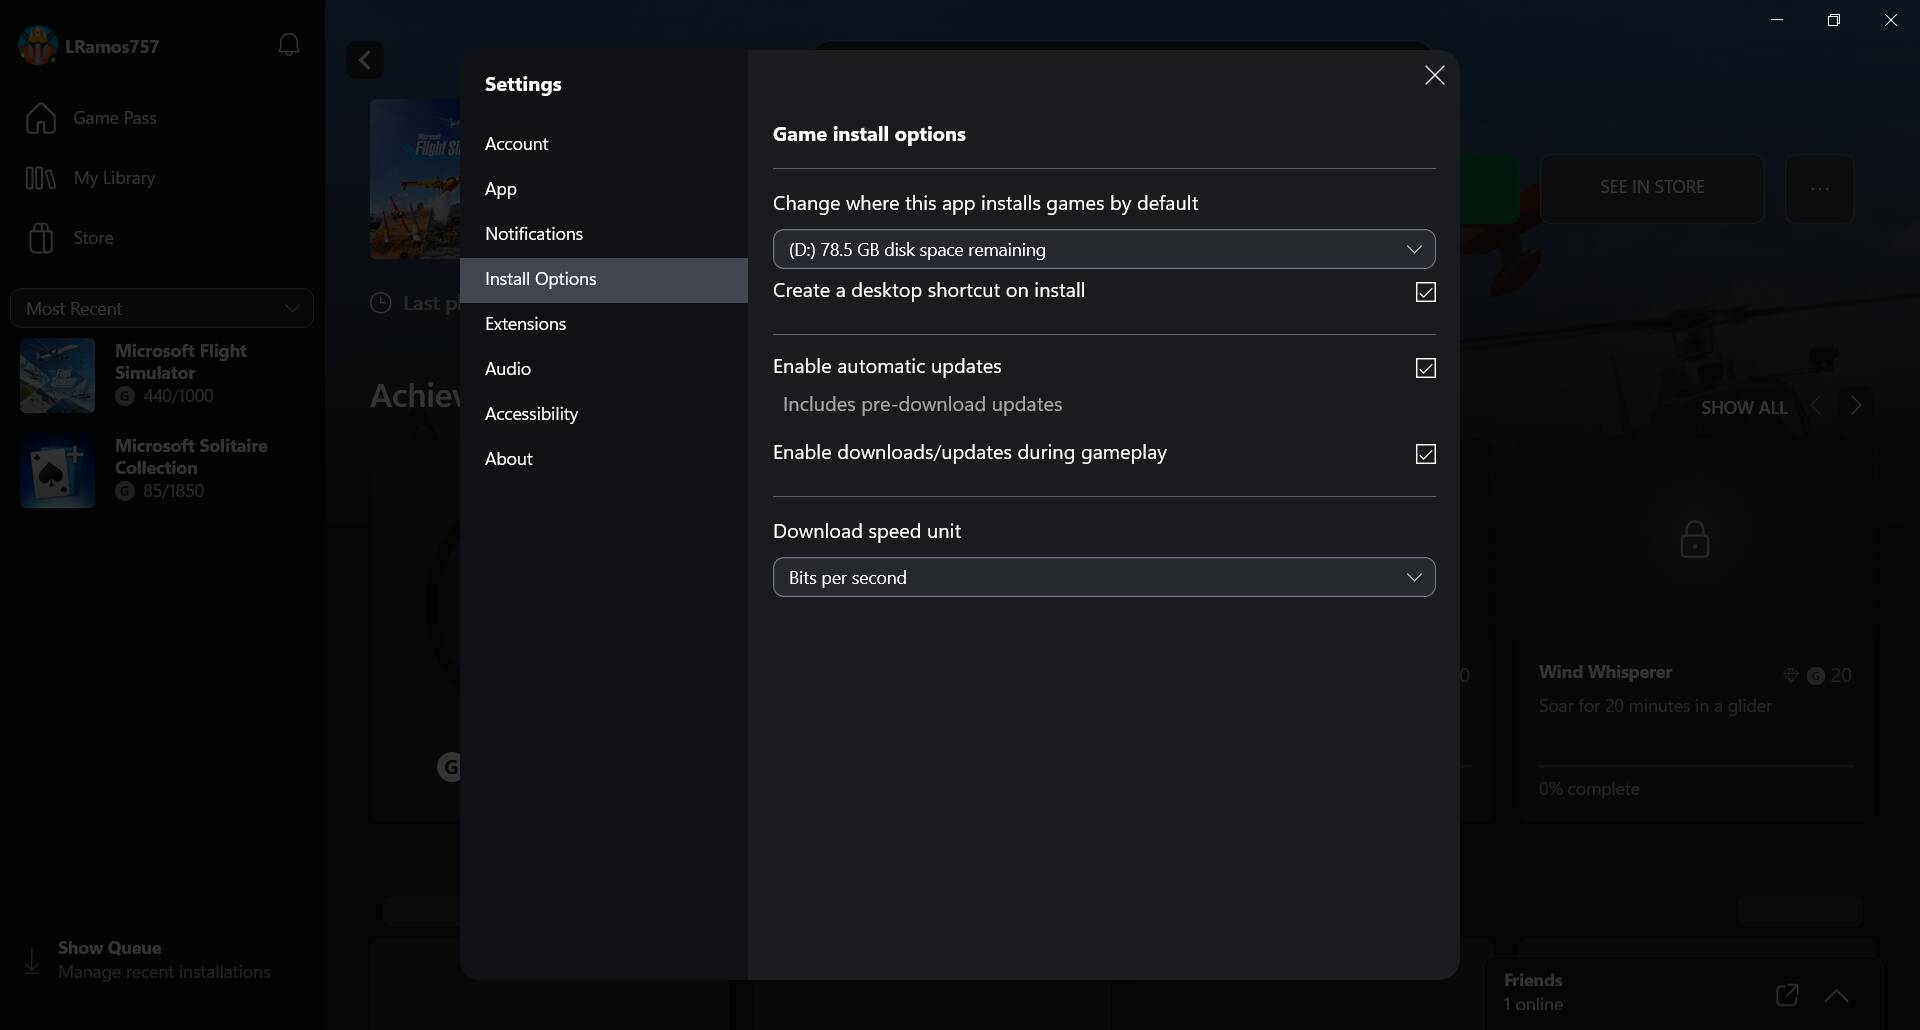1920x1030 pixels.
Task: Click the back arrow navigation icon
Action: (365, 60)
